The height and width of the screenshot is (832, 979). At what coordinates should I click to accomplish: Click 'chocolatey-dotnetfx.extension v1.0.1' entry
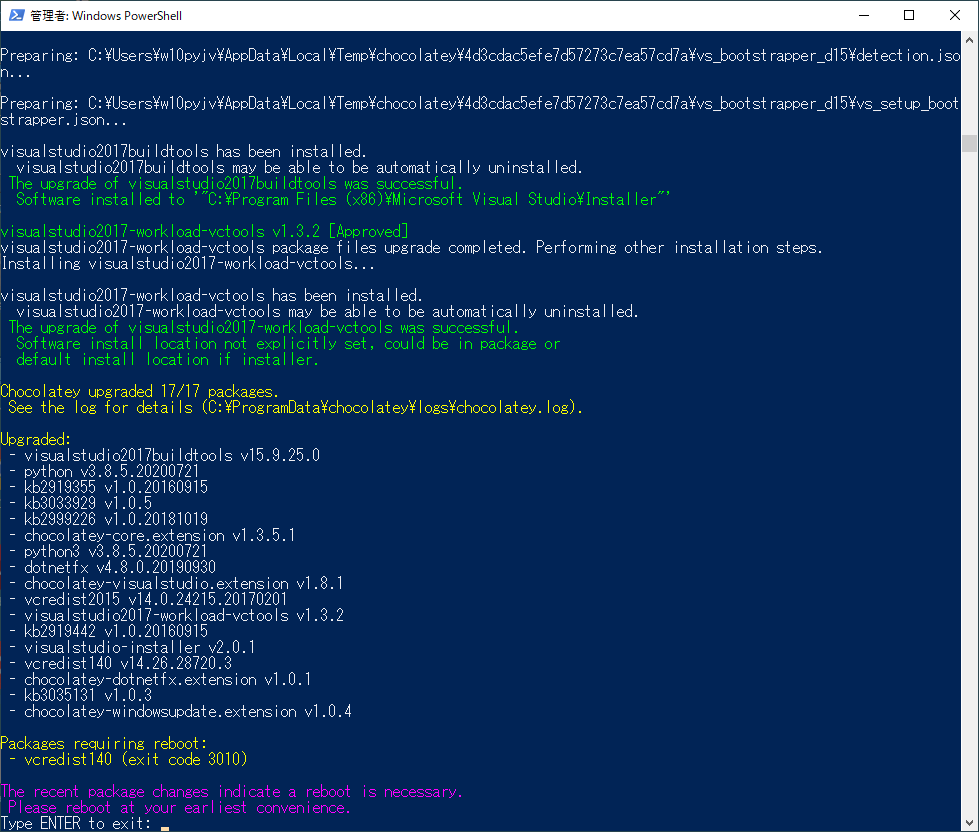click(x=167, y=679)
